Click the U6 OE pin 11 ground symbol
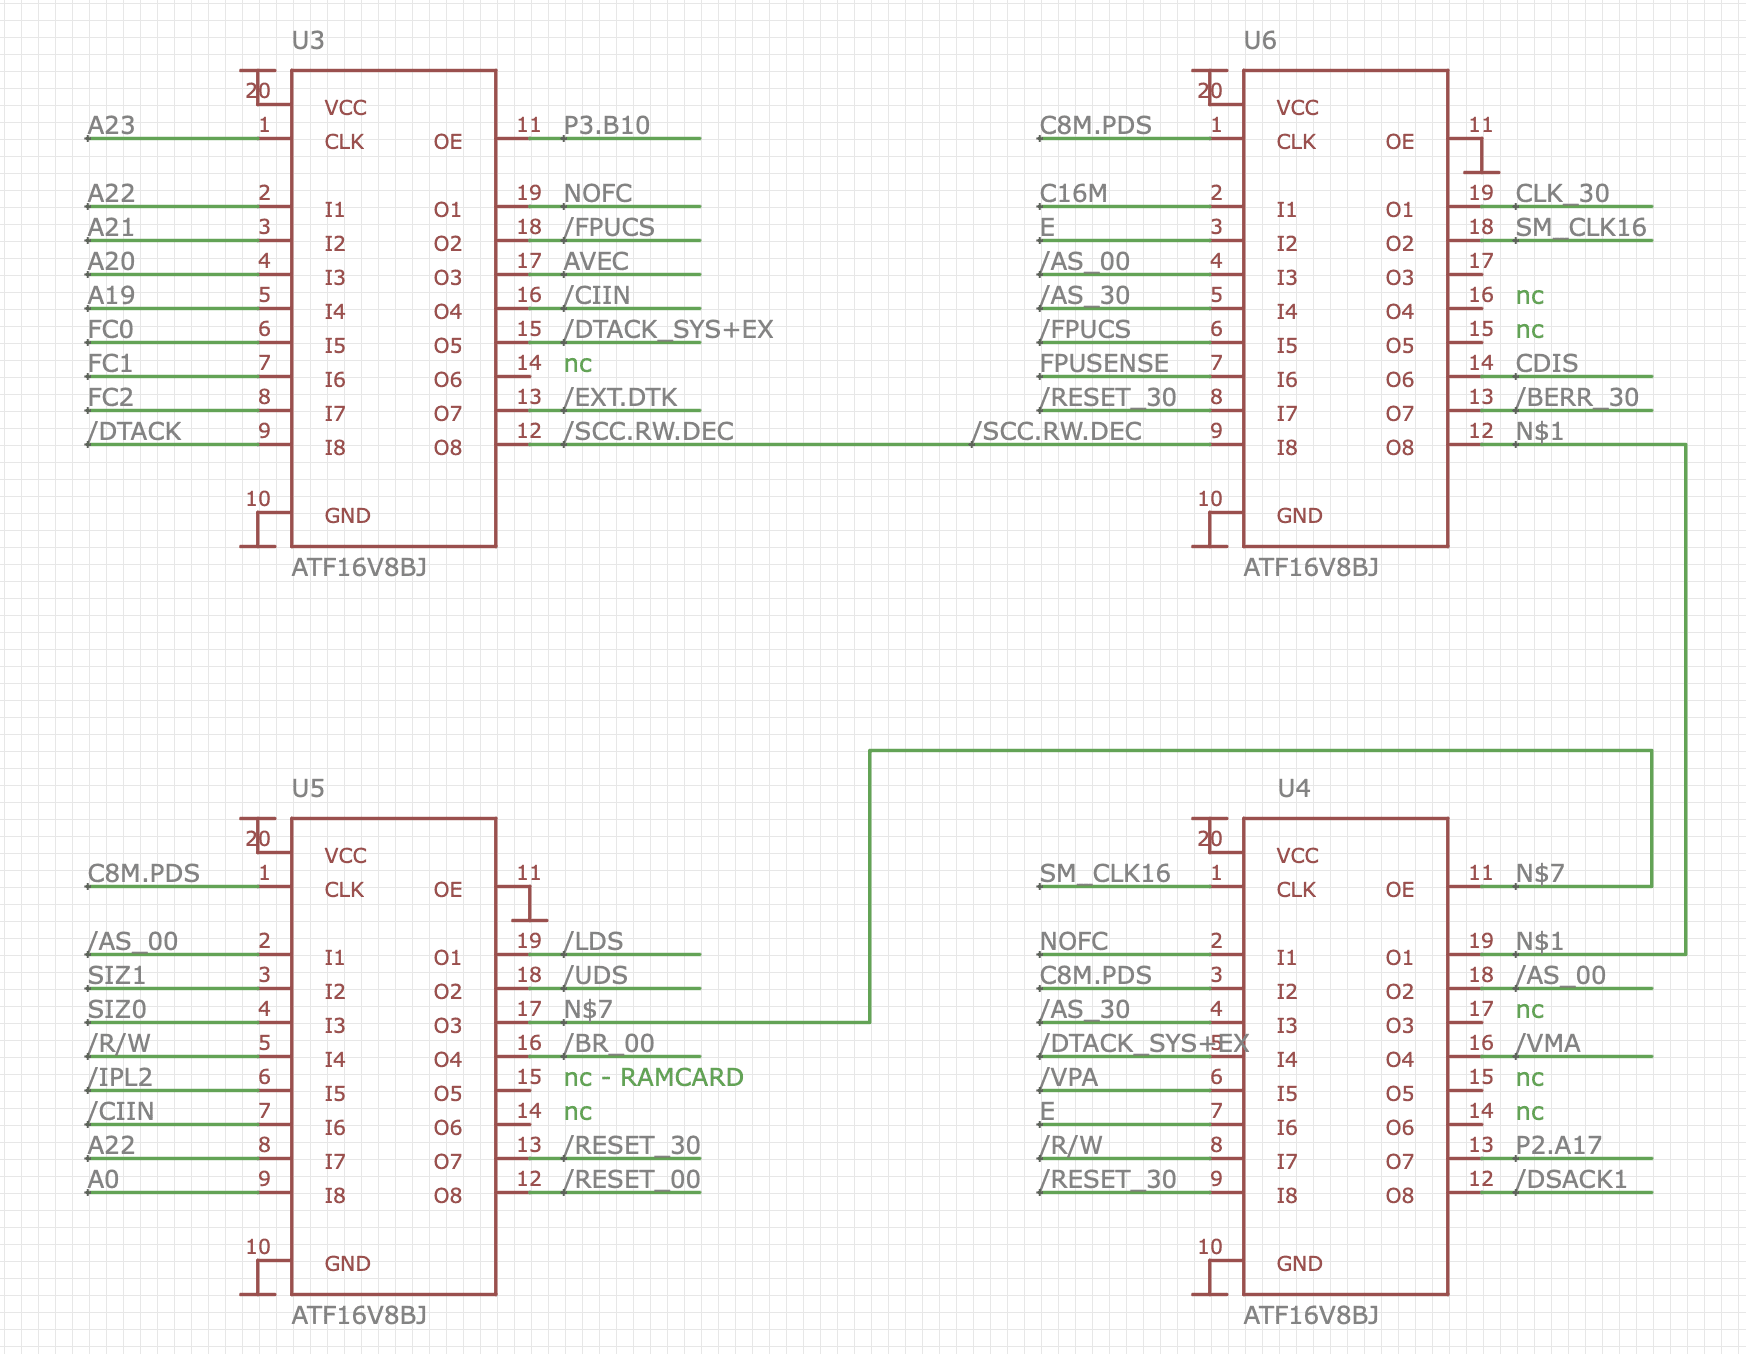The width and height of the screenshot is (1746, 1354). (1481, 158)
